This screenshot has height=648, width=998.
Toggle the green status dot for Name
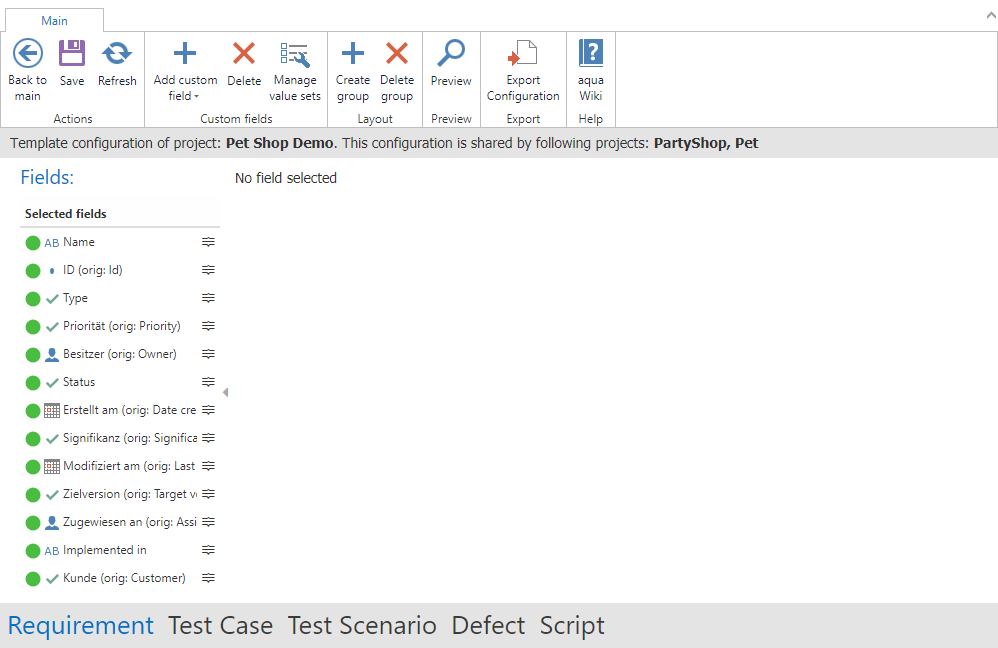coord(33,243)
